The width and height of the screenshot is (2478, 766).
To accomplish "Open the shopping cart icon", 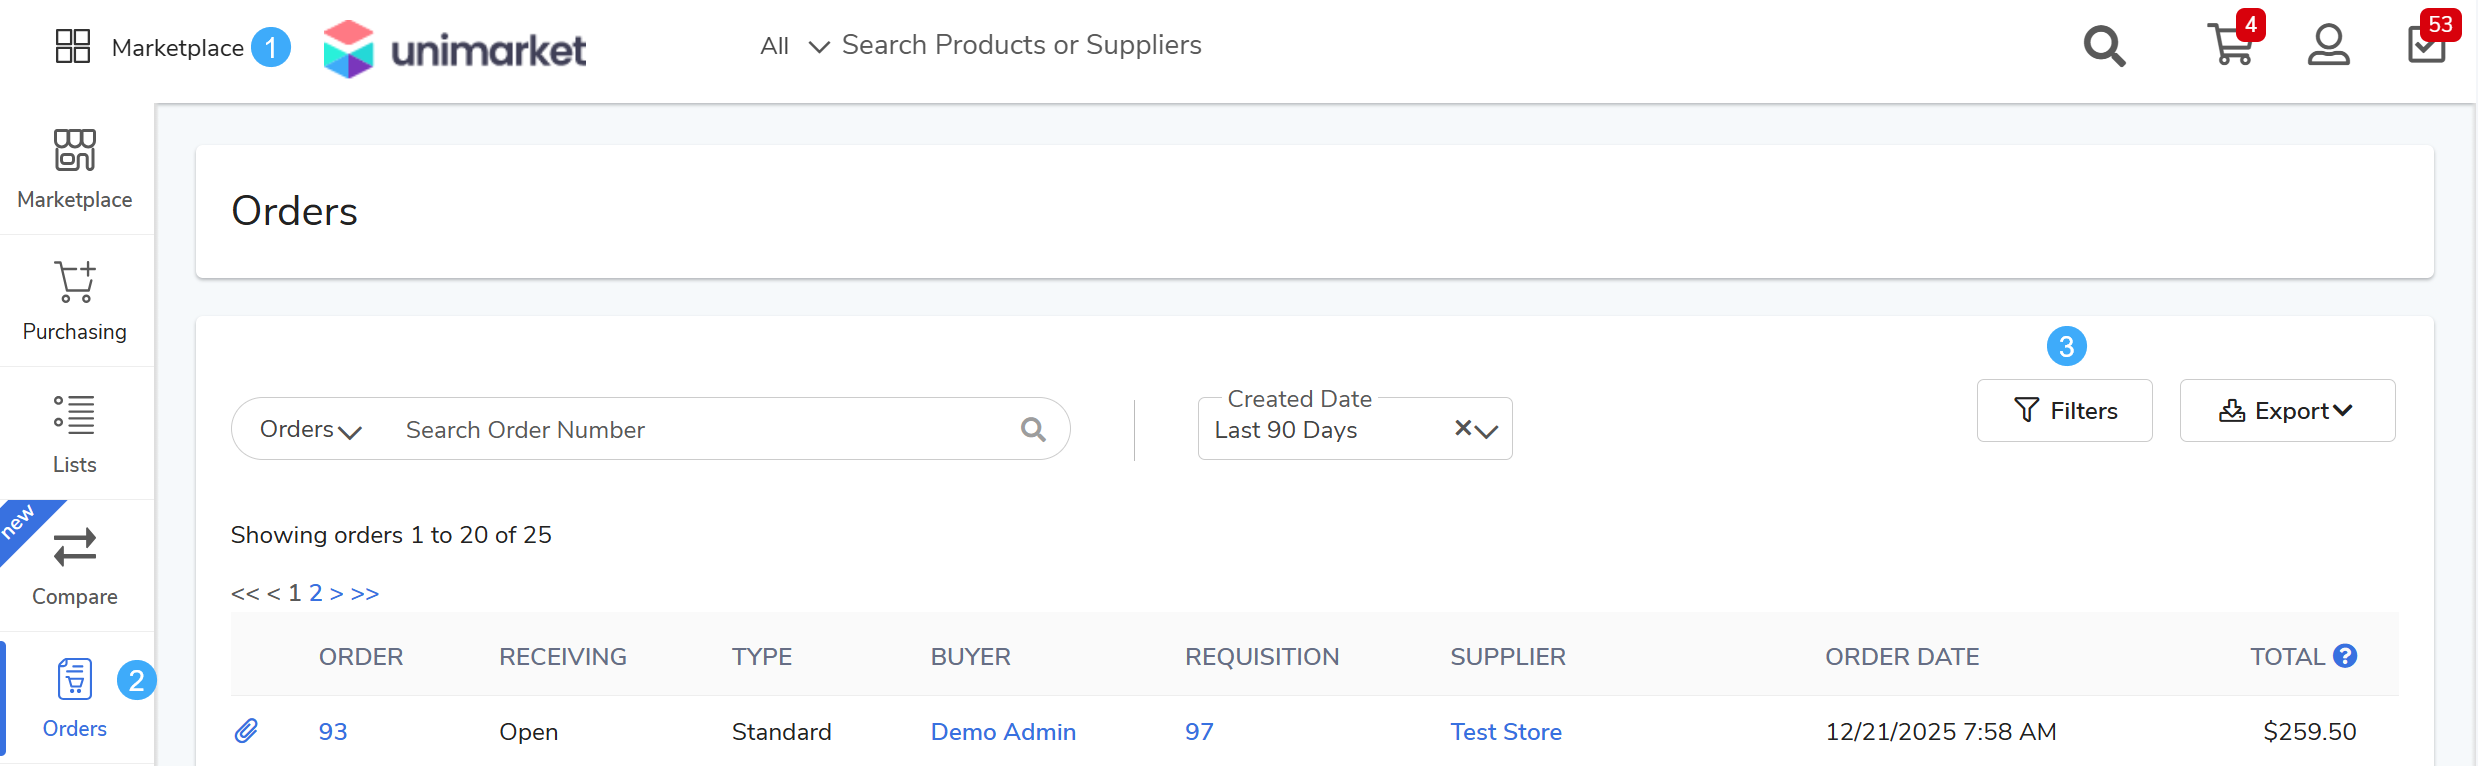I will point(2229,45).
